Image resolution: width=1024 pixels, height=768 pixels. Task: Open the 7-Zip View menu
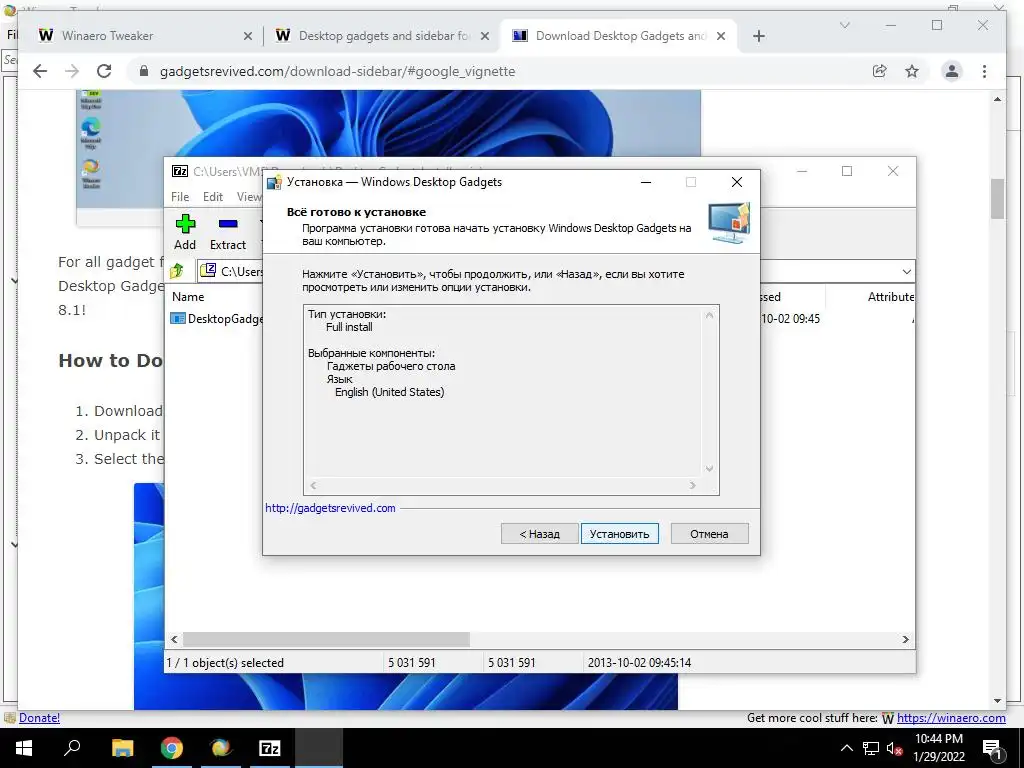(249, 197)
